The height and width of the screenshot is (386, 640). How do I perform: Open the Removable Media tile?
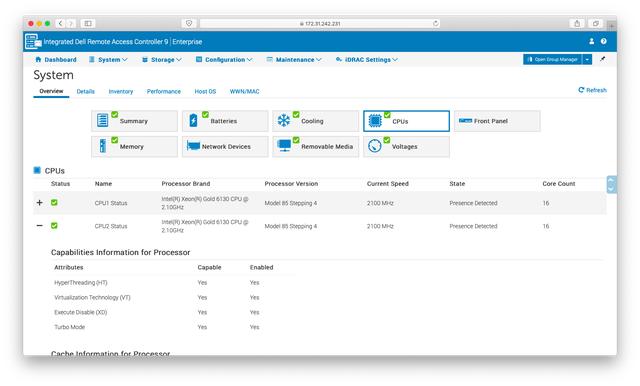point(316,146)
